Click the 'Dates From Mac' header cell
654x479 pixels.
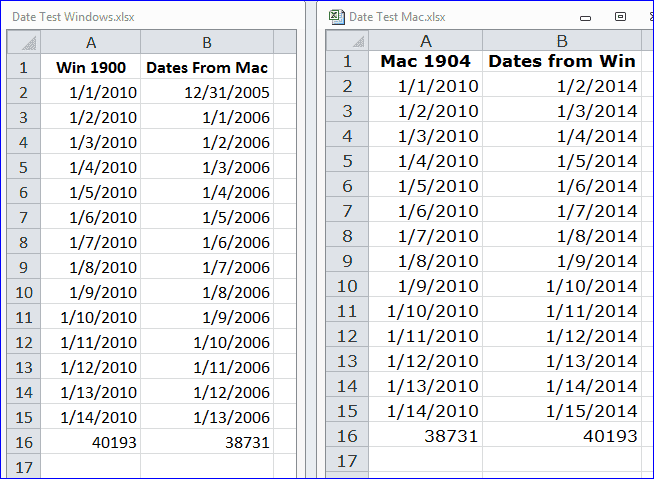pyautogui.click(x=207, y=68)
